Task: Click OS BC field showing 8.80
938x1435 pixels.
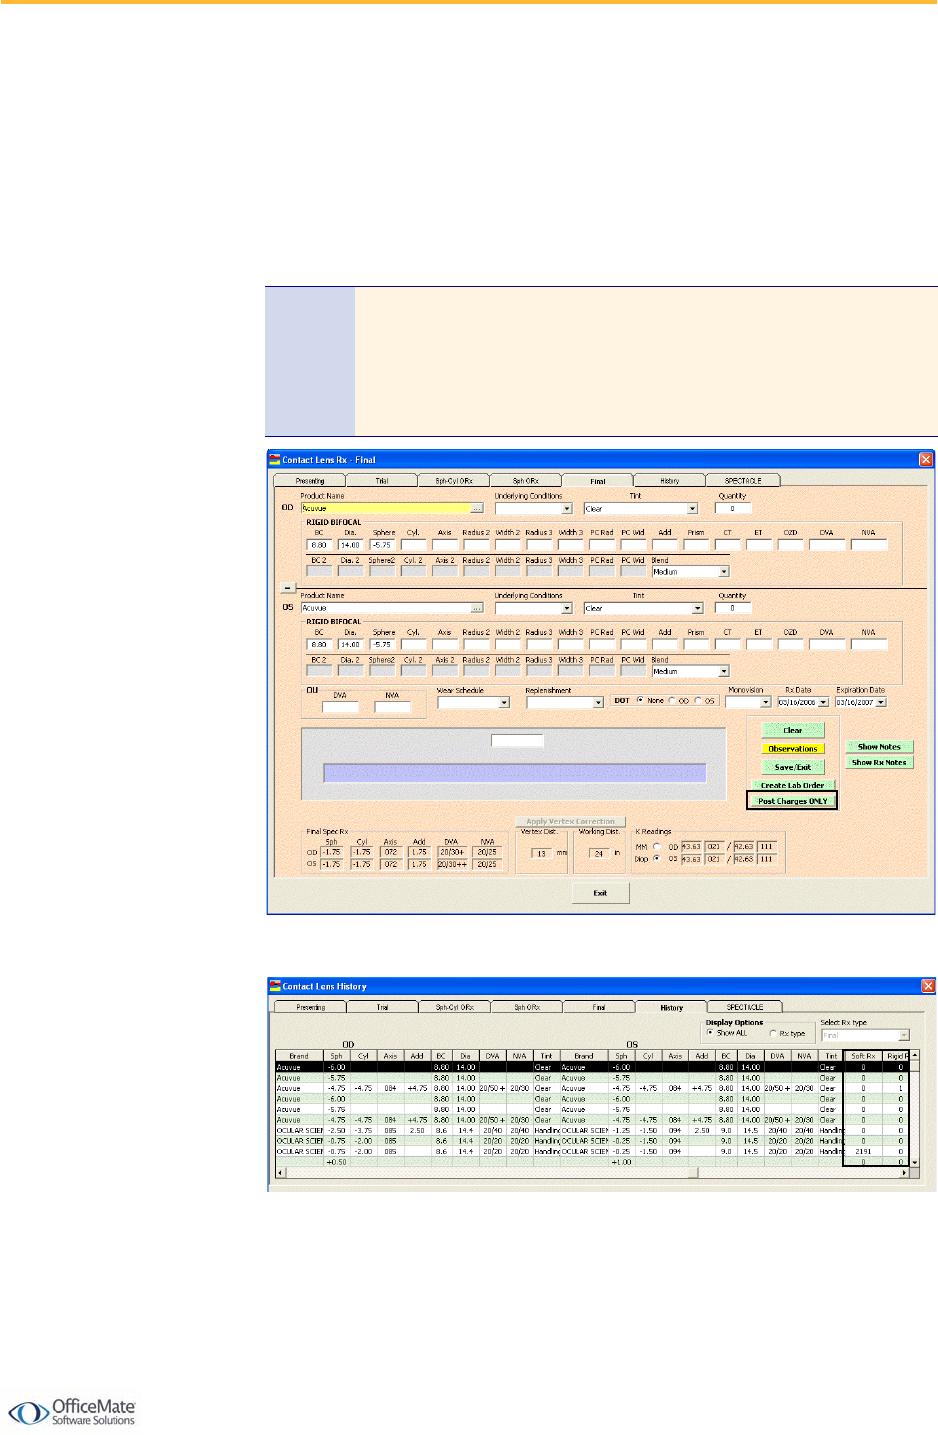Action: (x=319, y=645)
